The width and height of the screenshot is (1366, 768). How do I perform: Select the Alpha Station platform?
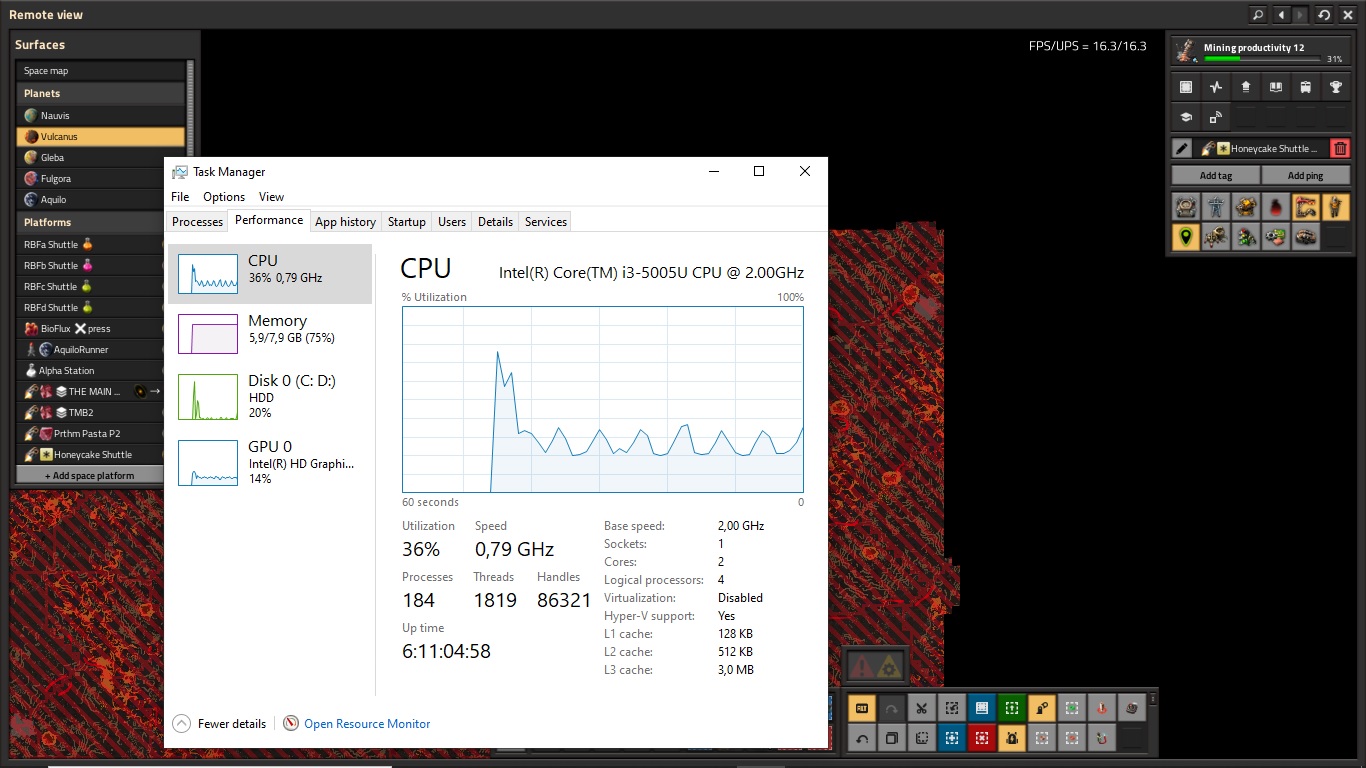point(92,371)
